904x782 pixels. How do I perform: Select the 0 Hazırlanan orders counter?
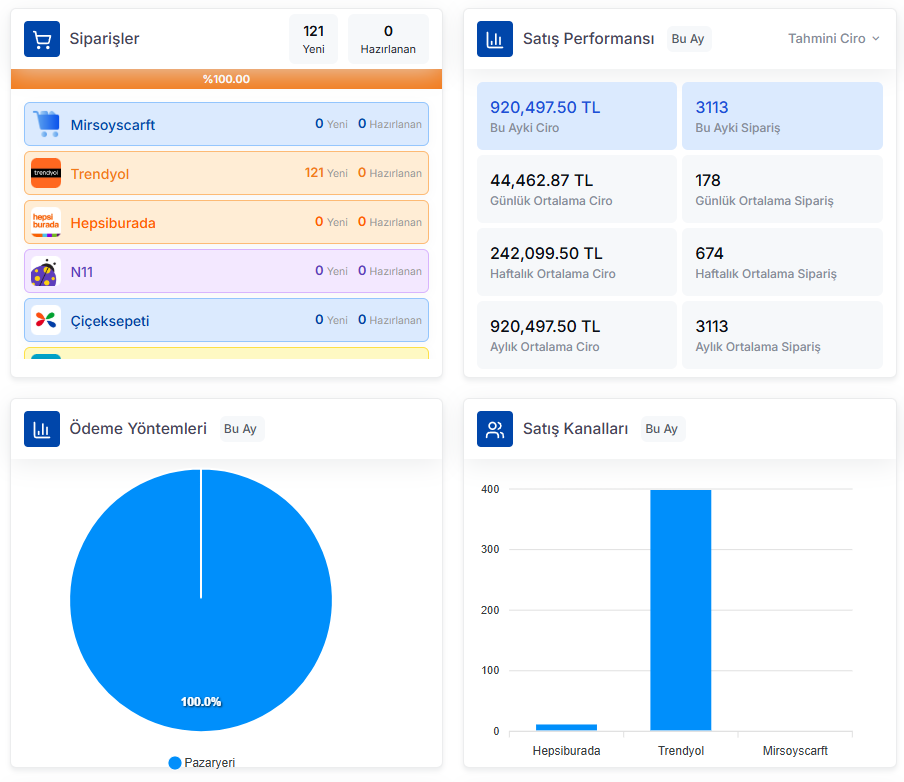tap(388, 39)
